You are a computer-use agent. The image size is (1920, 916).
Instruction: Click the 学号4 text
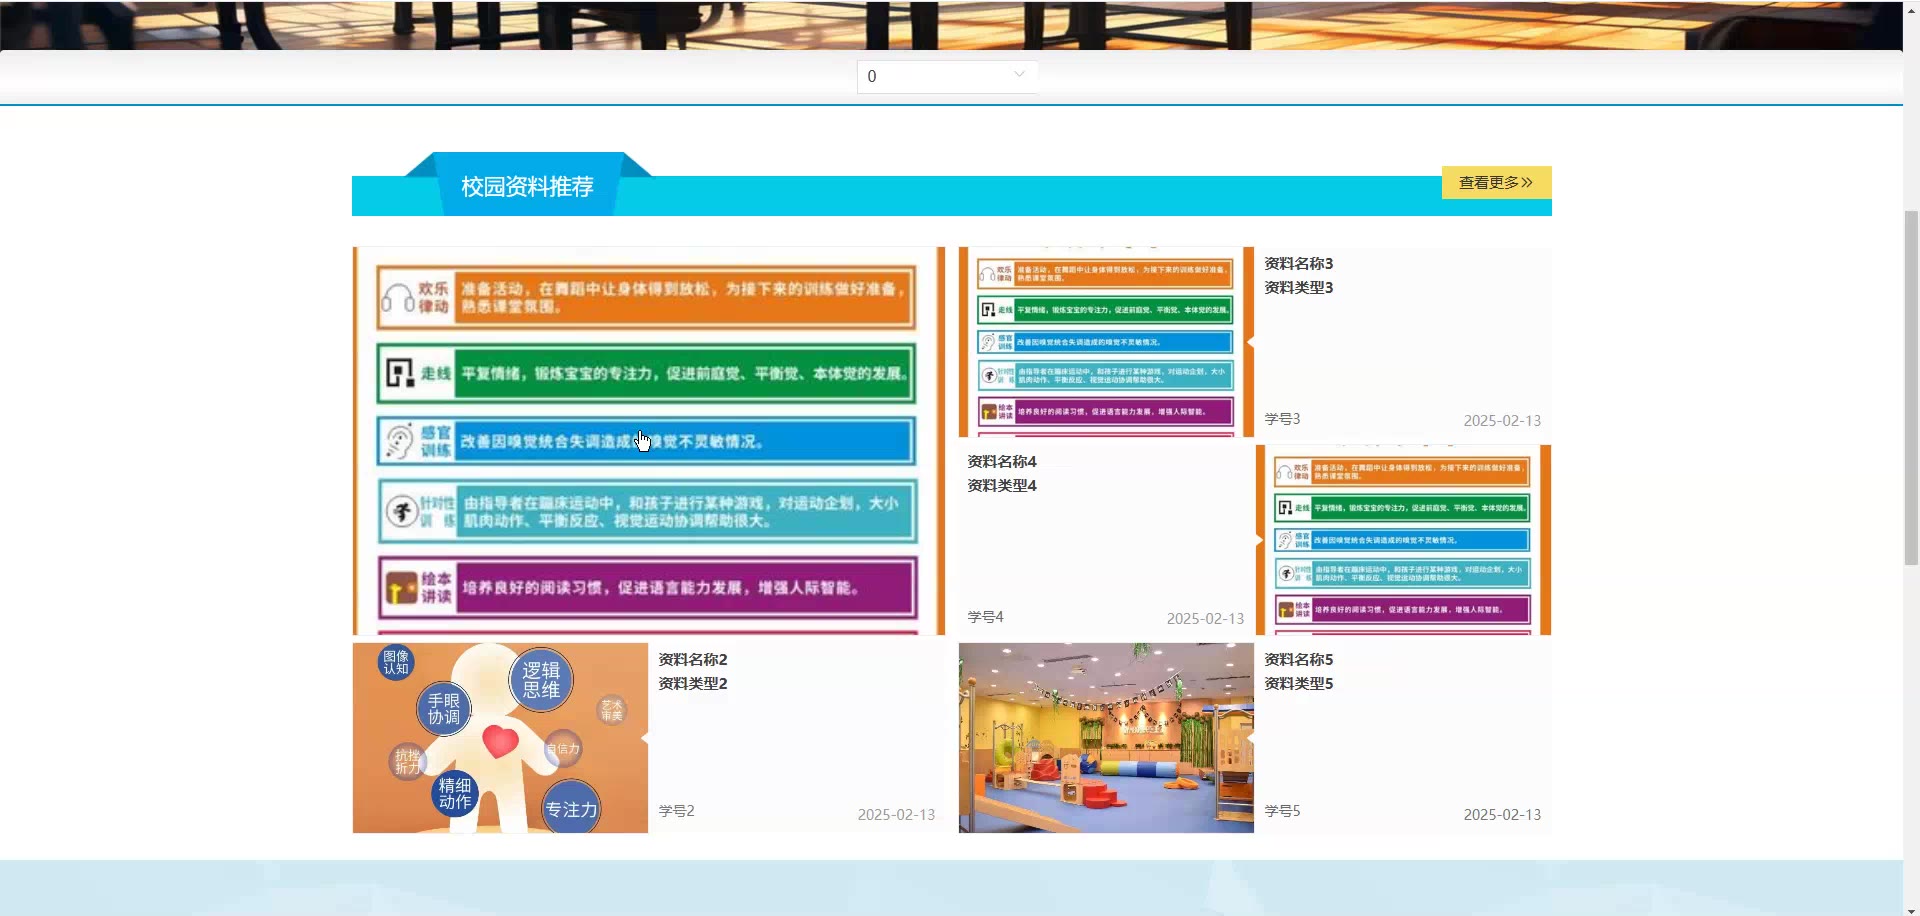click(985, 617)
